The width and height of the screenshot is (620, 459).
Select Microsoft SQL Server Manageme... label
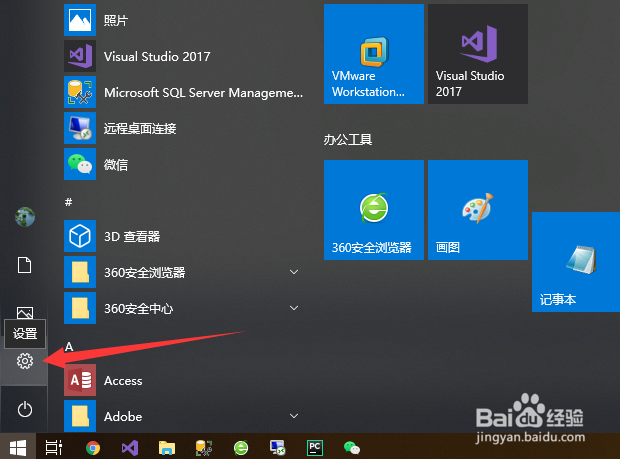(x=203, y=93)
